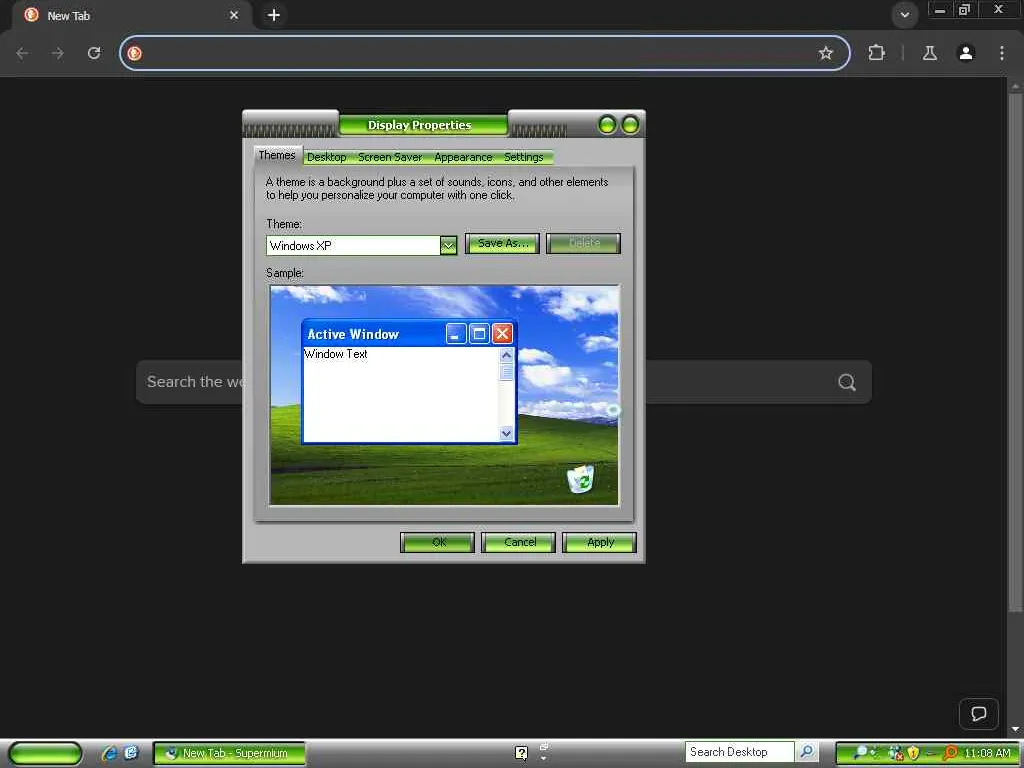
Task: Click the taskbar language bar options arrow
Action: pos(543,759)
